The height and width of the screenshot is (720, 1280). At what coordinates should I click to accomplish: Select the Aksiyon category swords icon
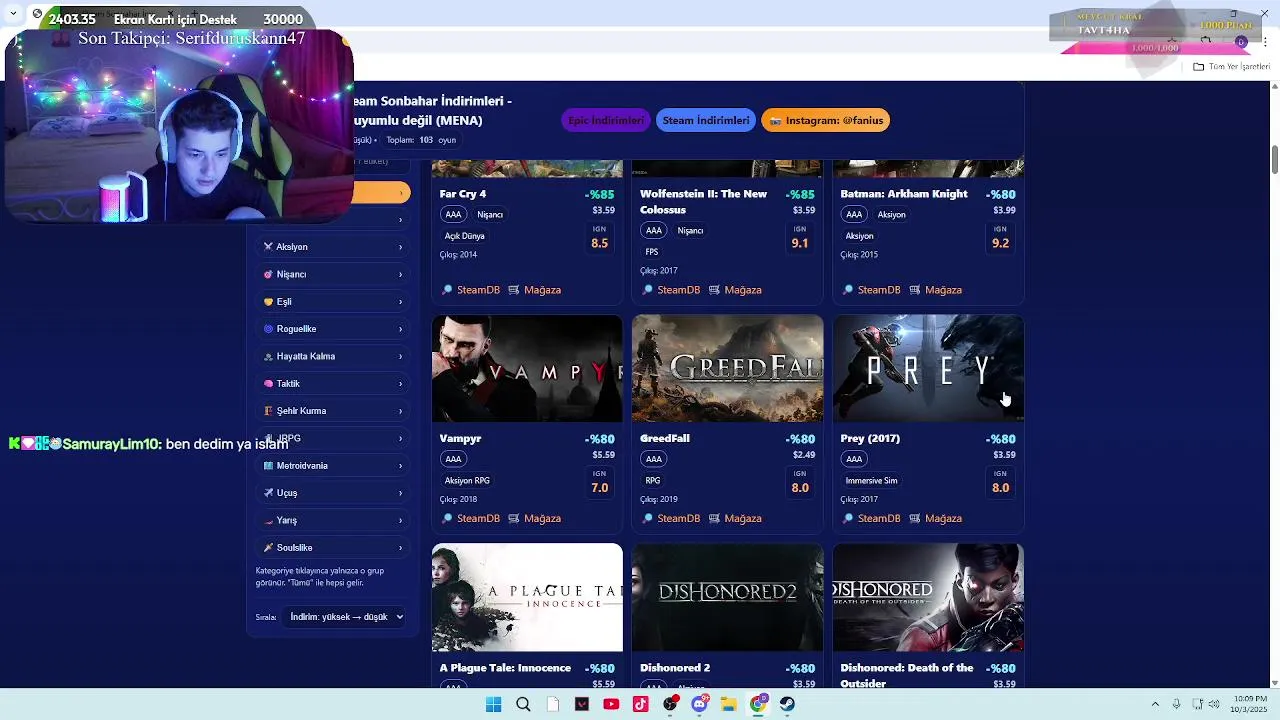(268, 247)
